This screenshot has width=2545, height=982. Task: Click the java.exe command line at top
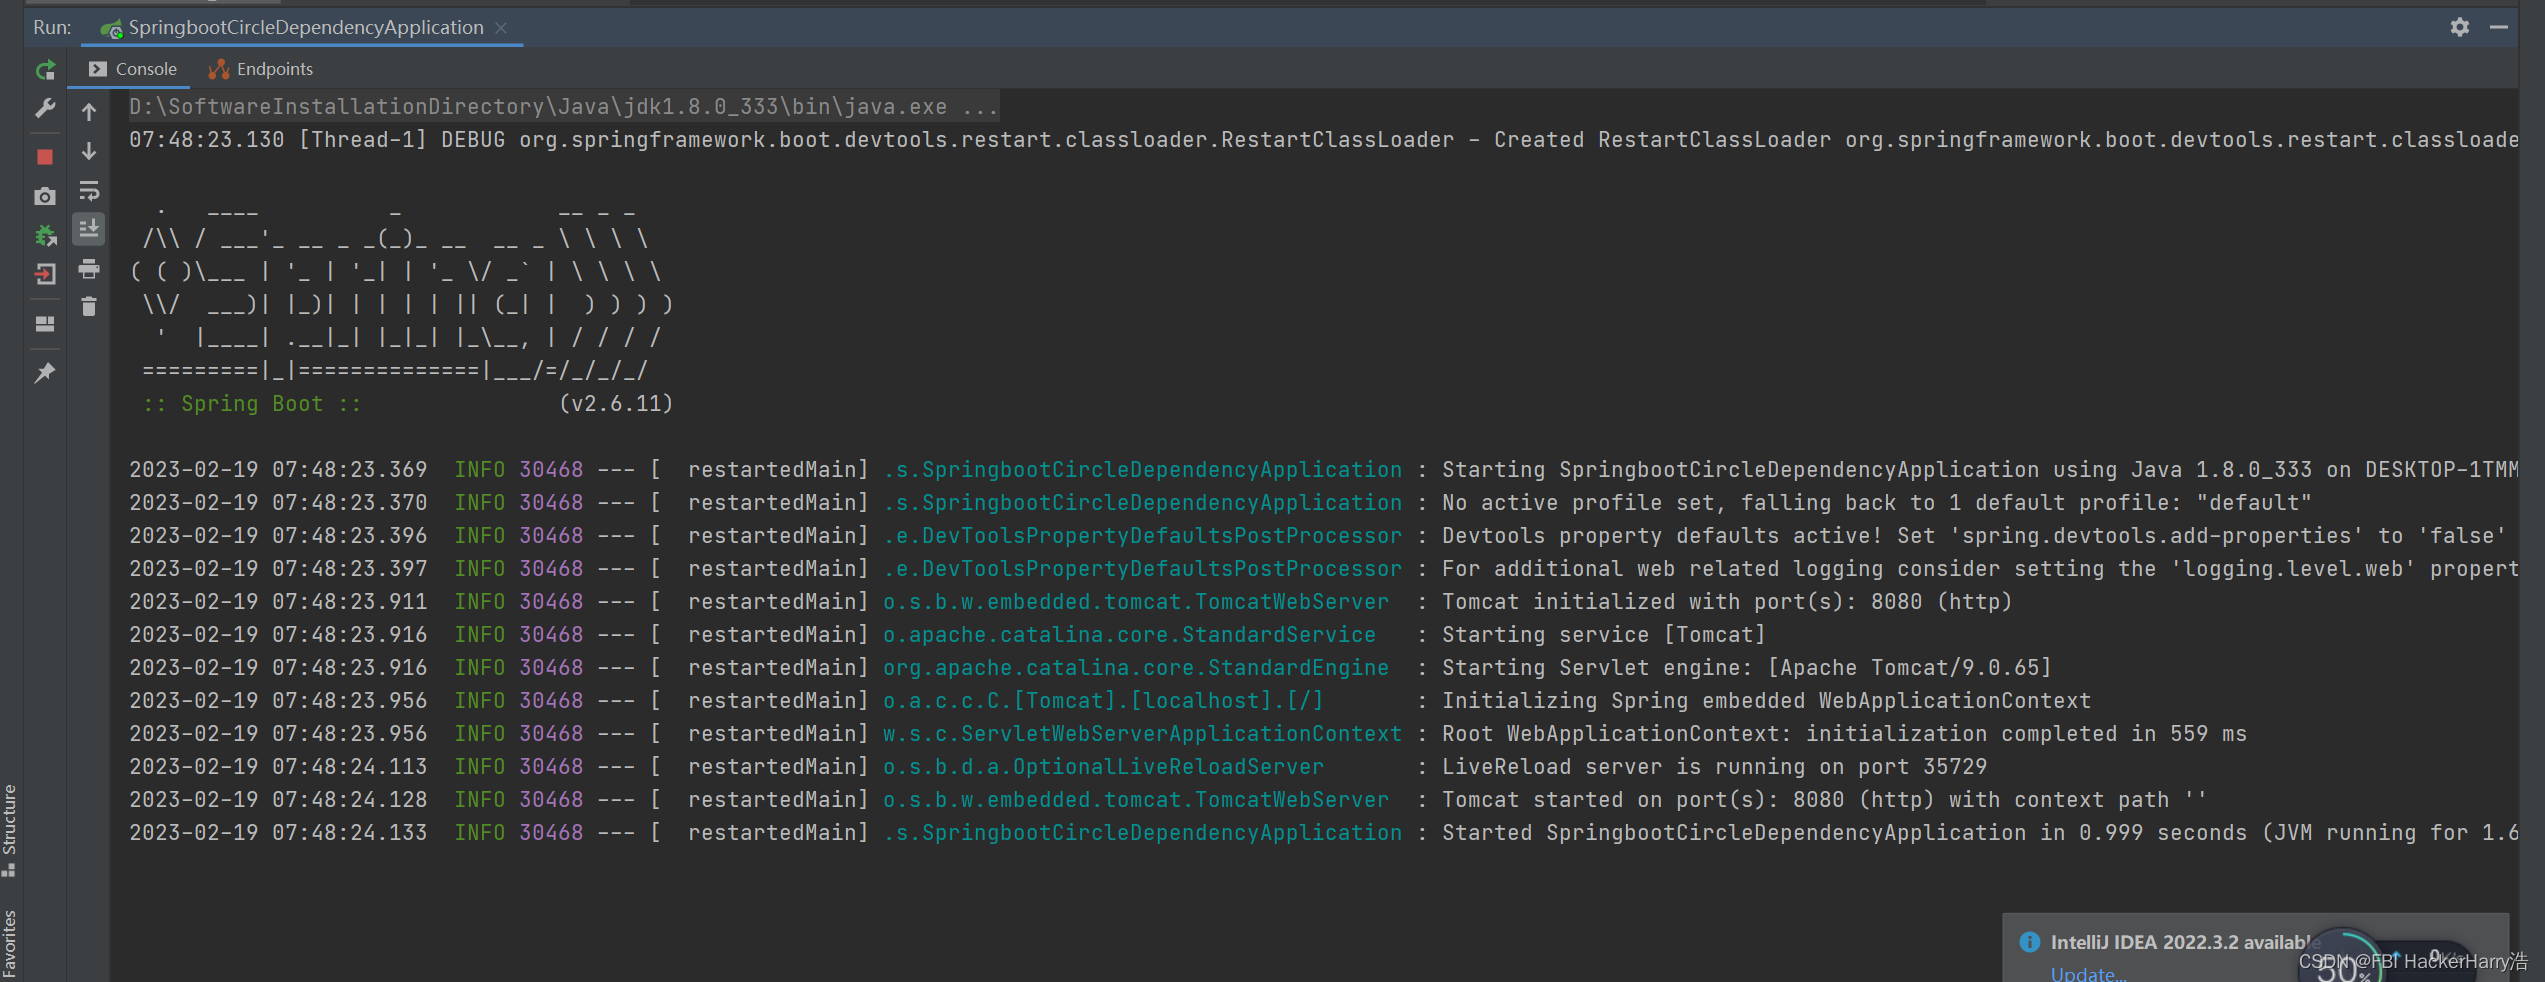[x=563, y=107]
